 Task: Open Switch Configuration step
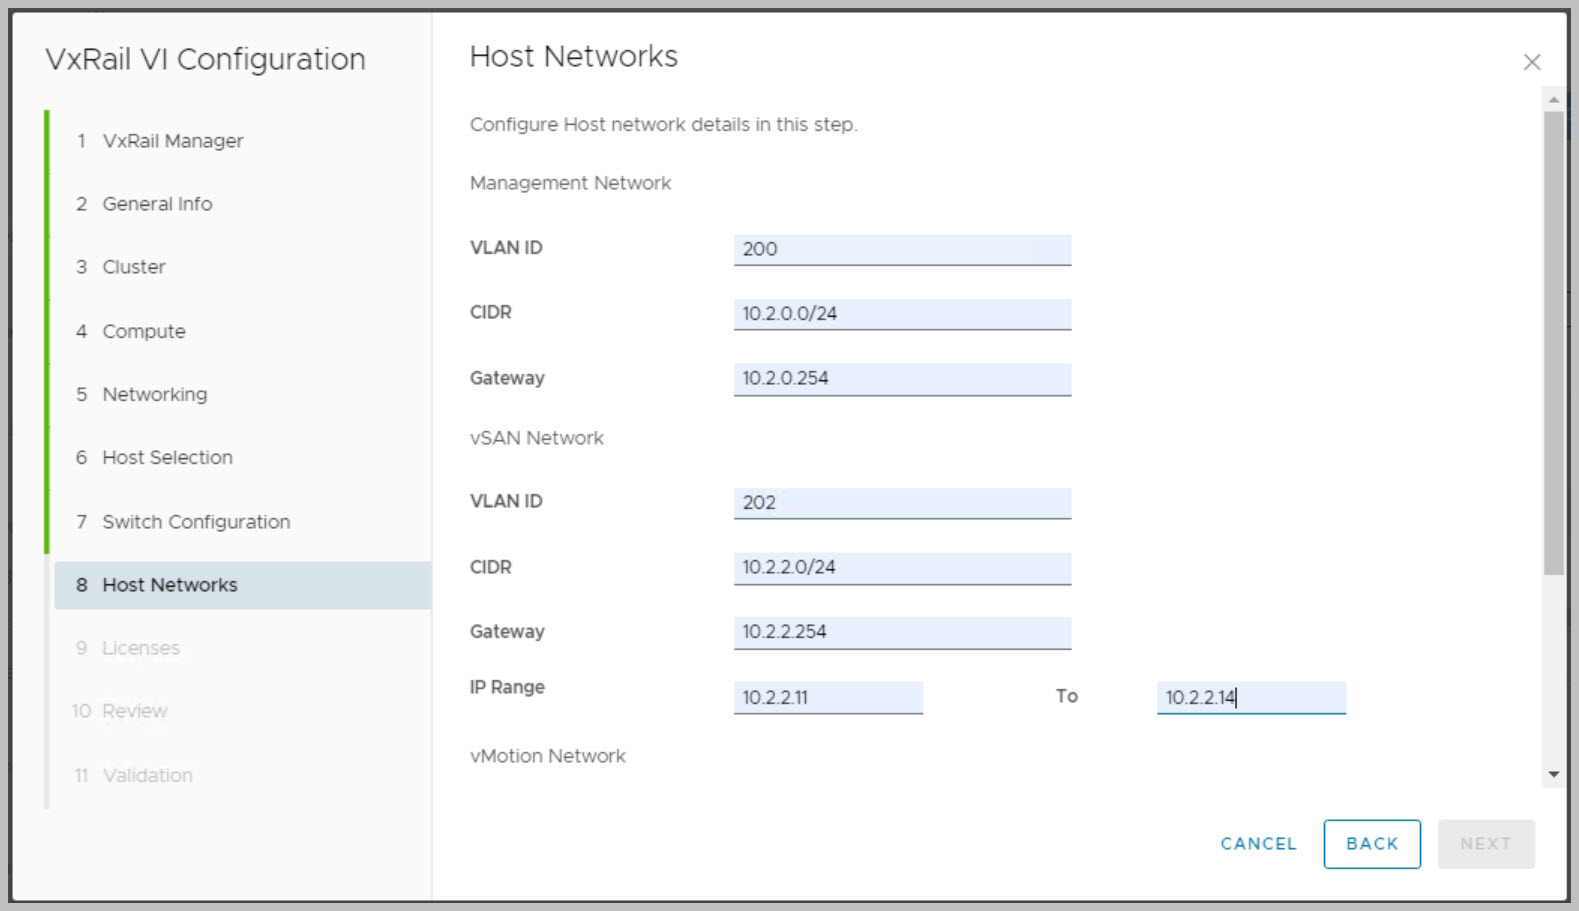(196, 522)
